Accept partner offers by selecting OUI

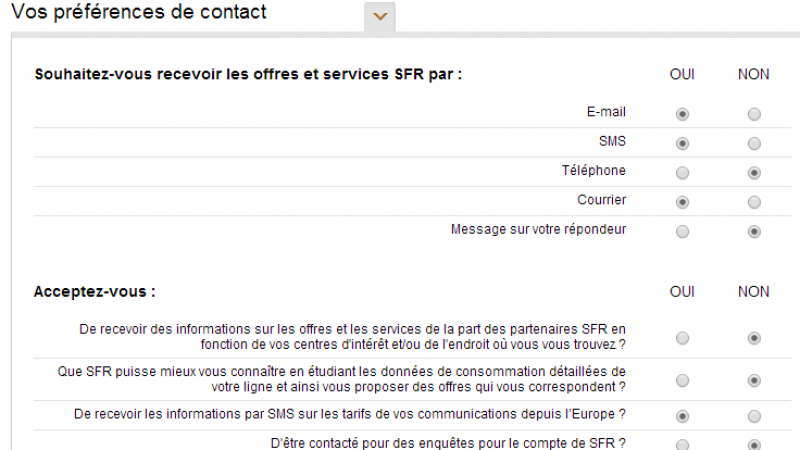pyautogui.click(x=682, y=338)
